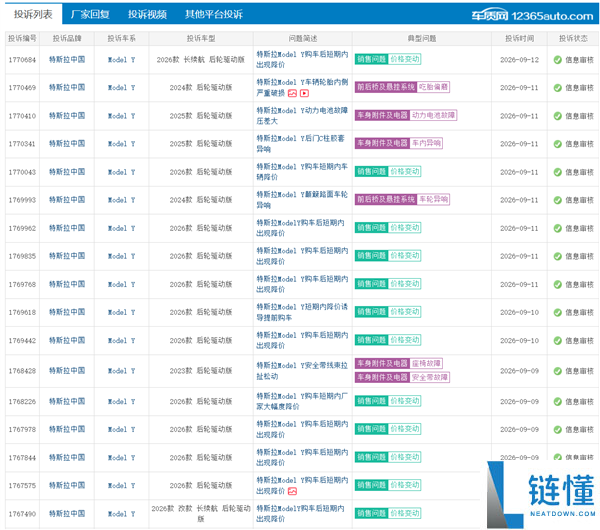Screen dimensions: 600x530
Task: Open complaint about 动力电池故障压差大
Action: [302, 116]
